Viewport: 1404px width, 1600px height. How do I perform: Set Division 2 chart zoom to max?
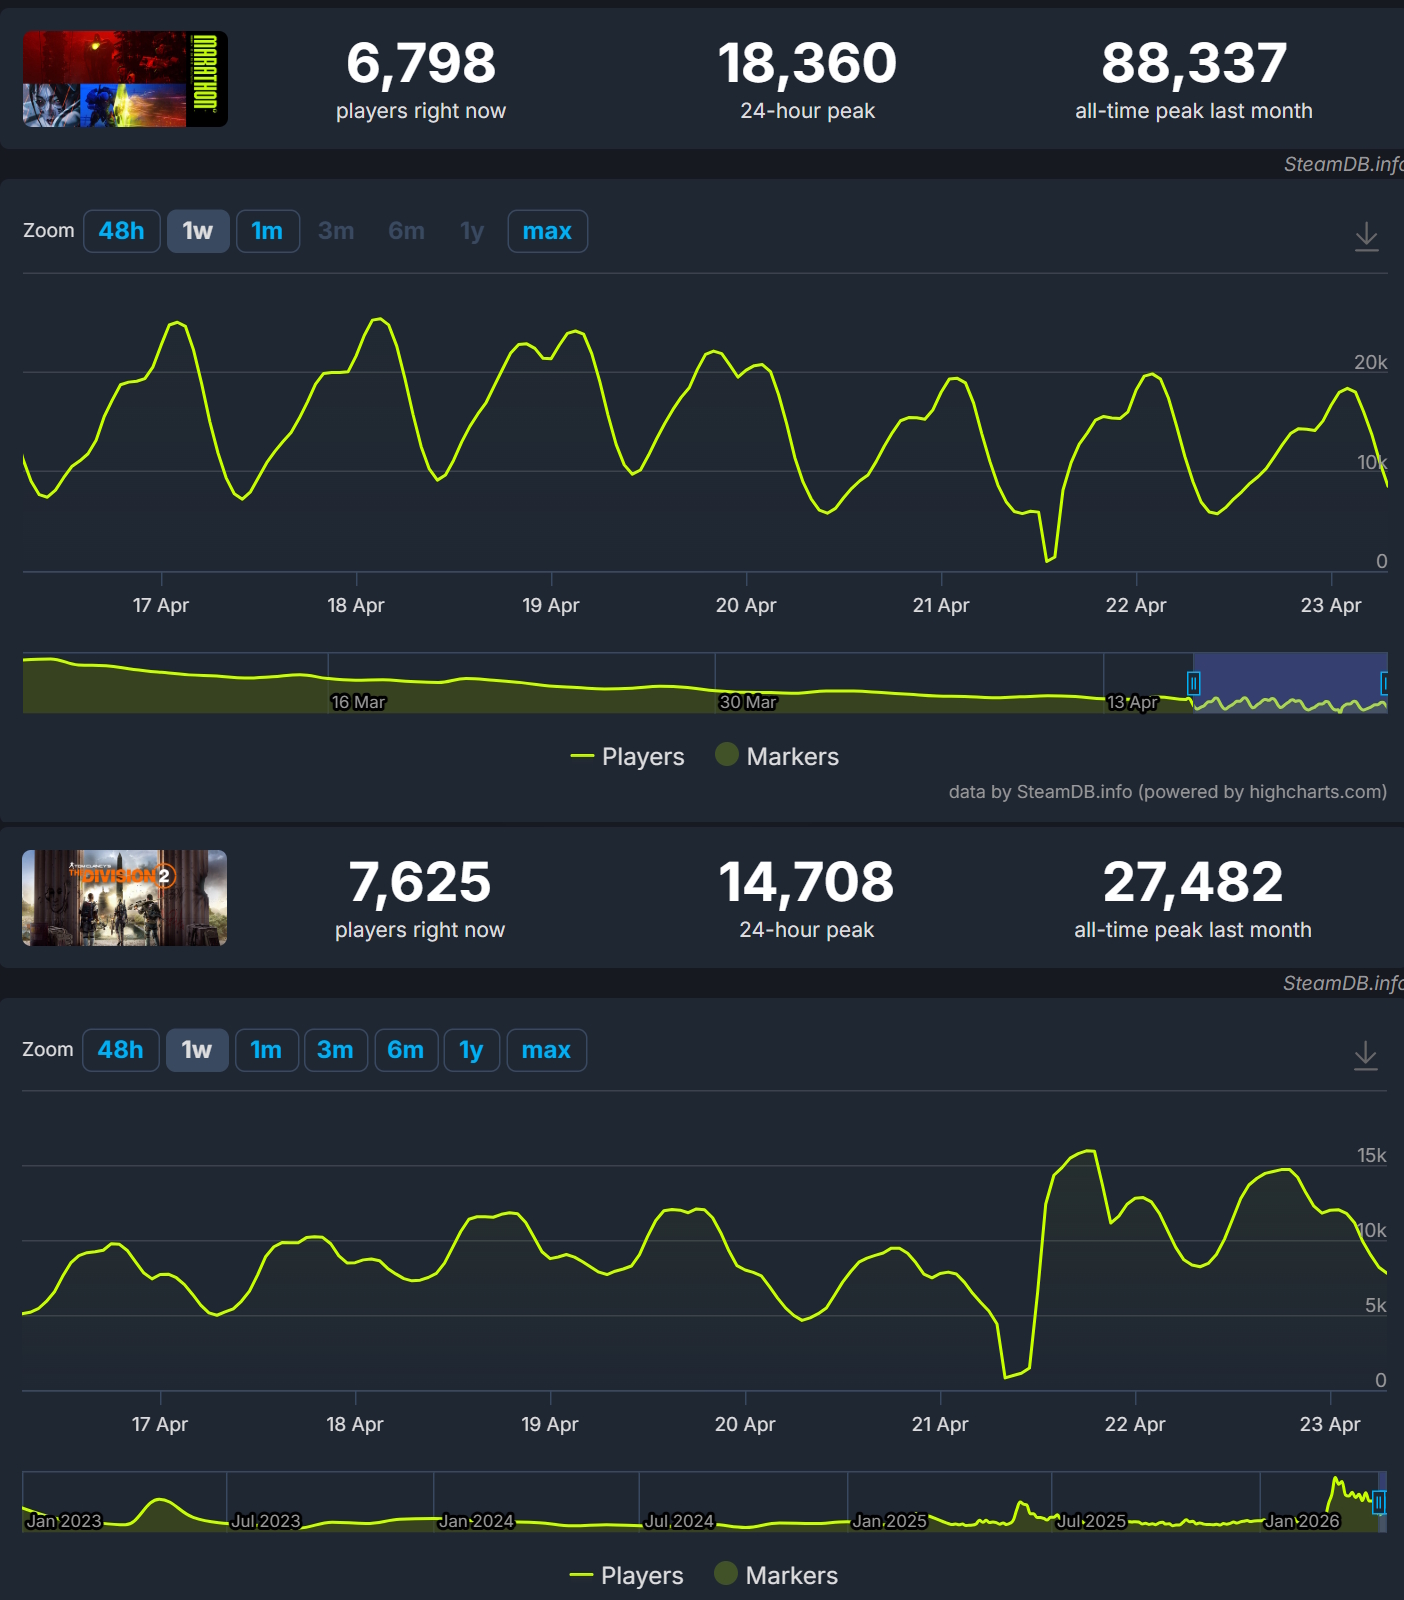546,1050
